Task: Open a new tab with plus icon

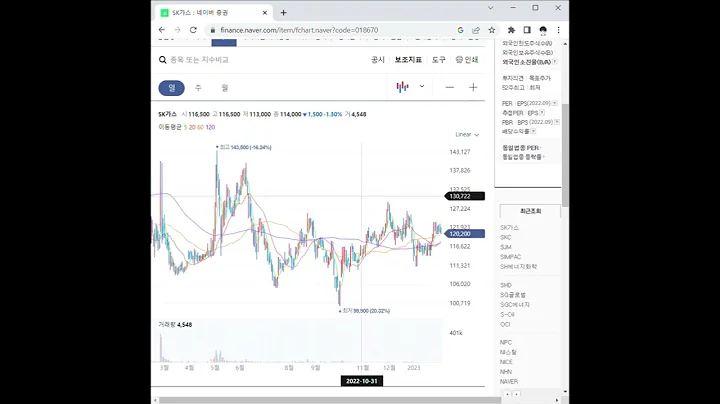Action: click(283, 13)
